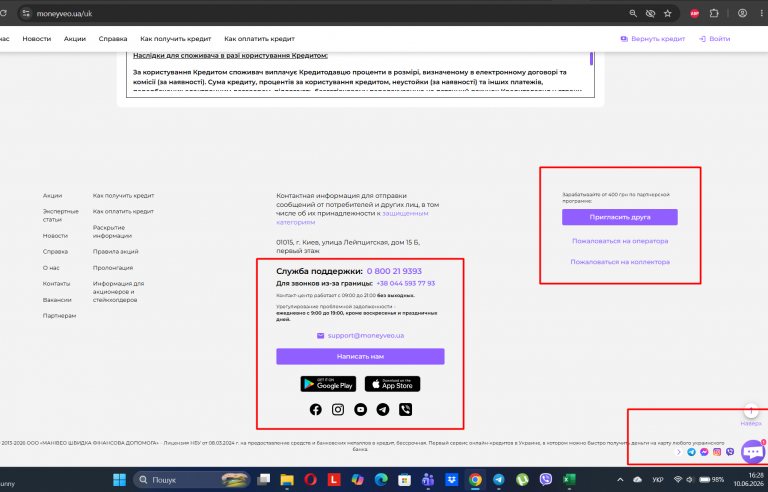Open Новости in top navigation
Screen dimensions: 768x492
point(37,39)
